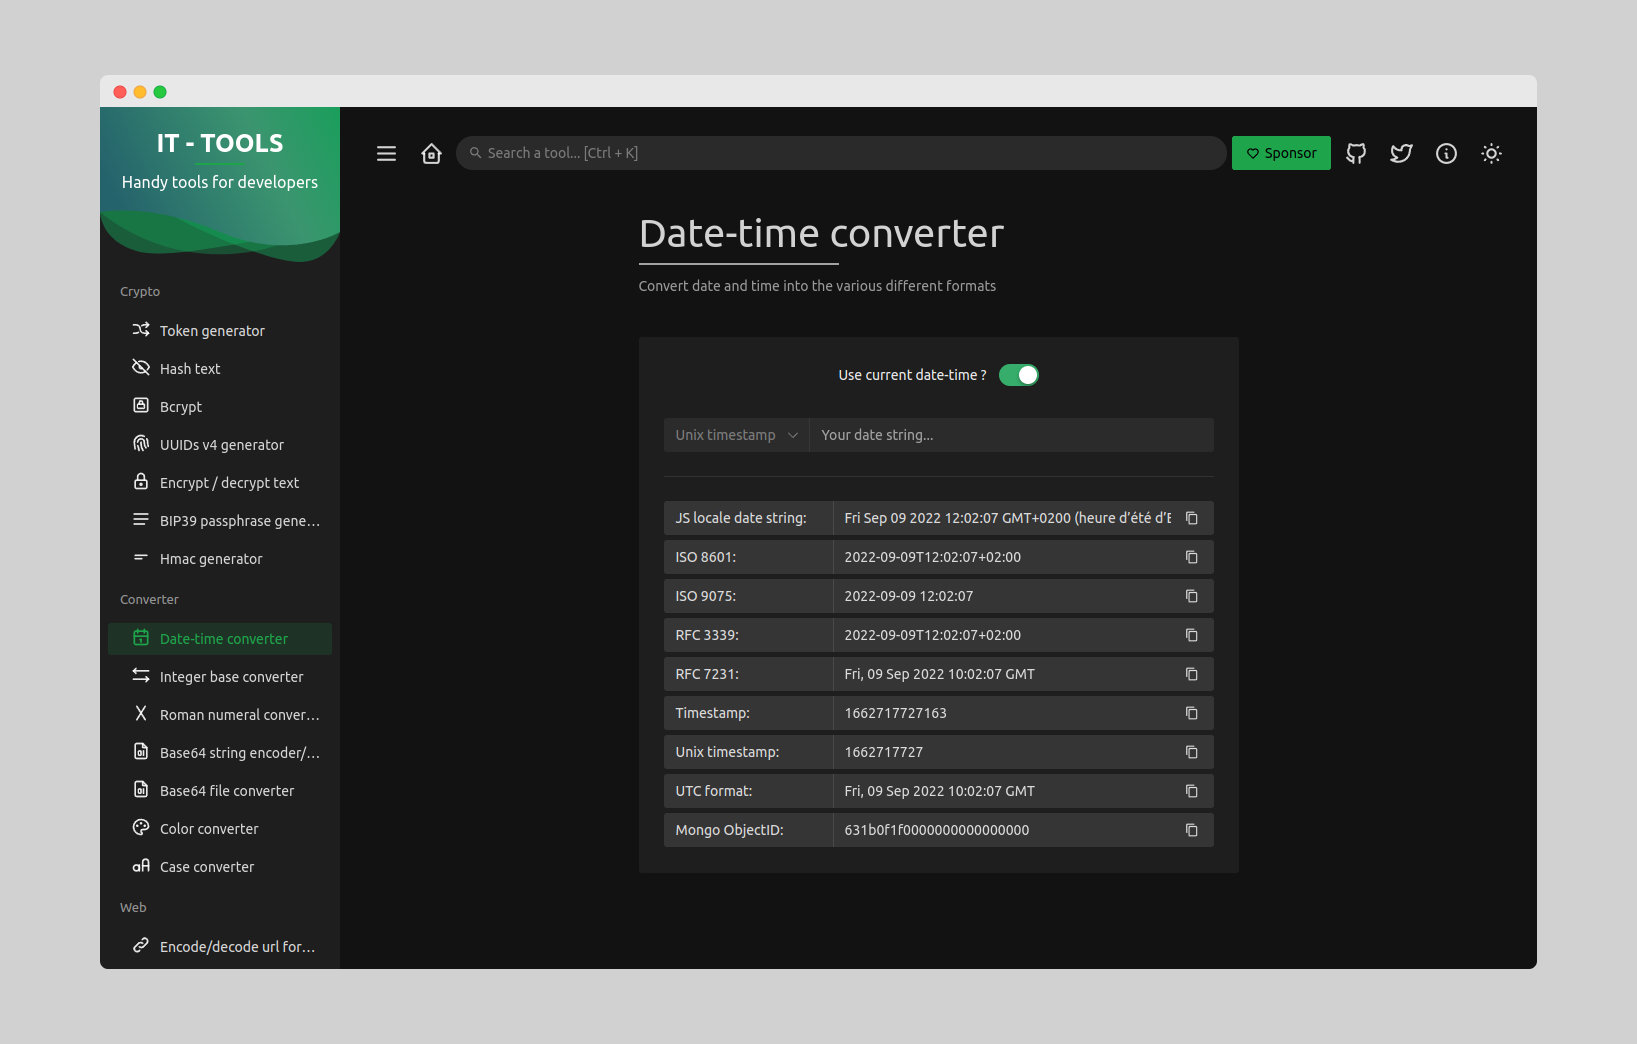
Task: Open the Bcrypt tool
Action: [x=180, y=406]
